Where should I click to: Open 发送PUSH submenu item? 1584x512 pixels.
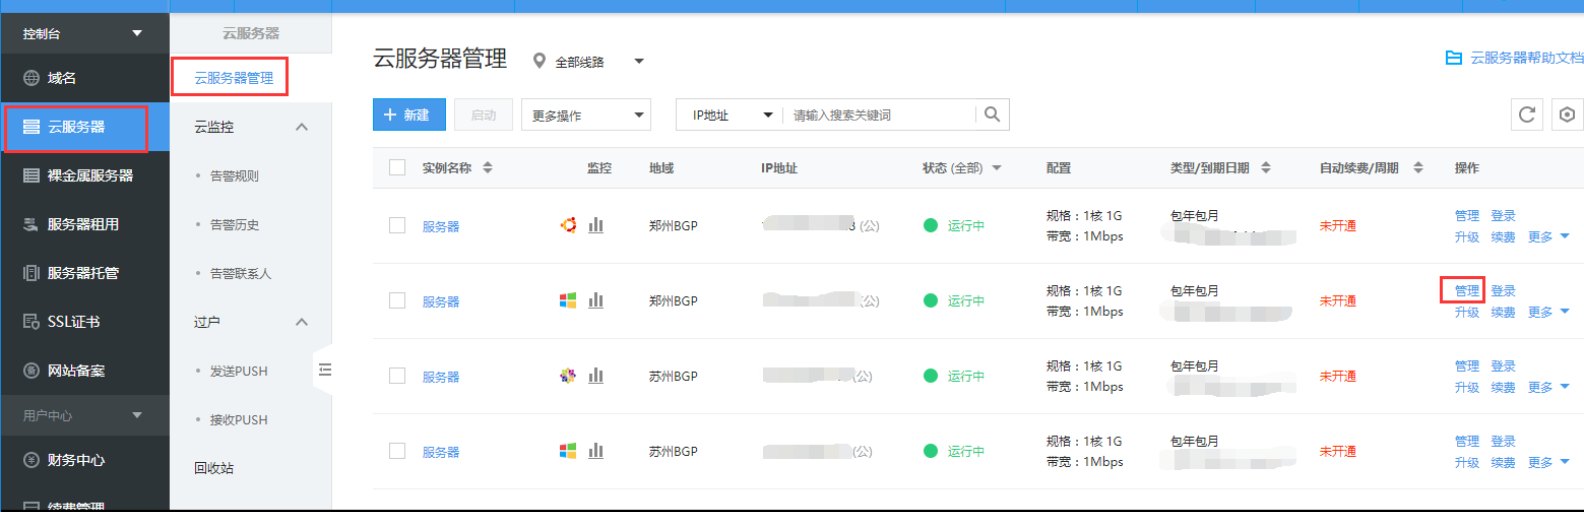[238, 371]
